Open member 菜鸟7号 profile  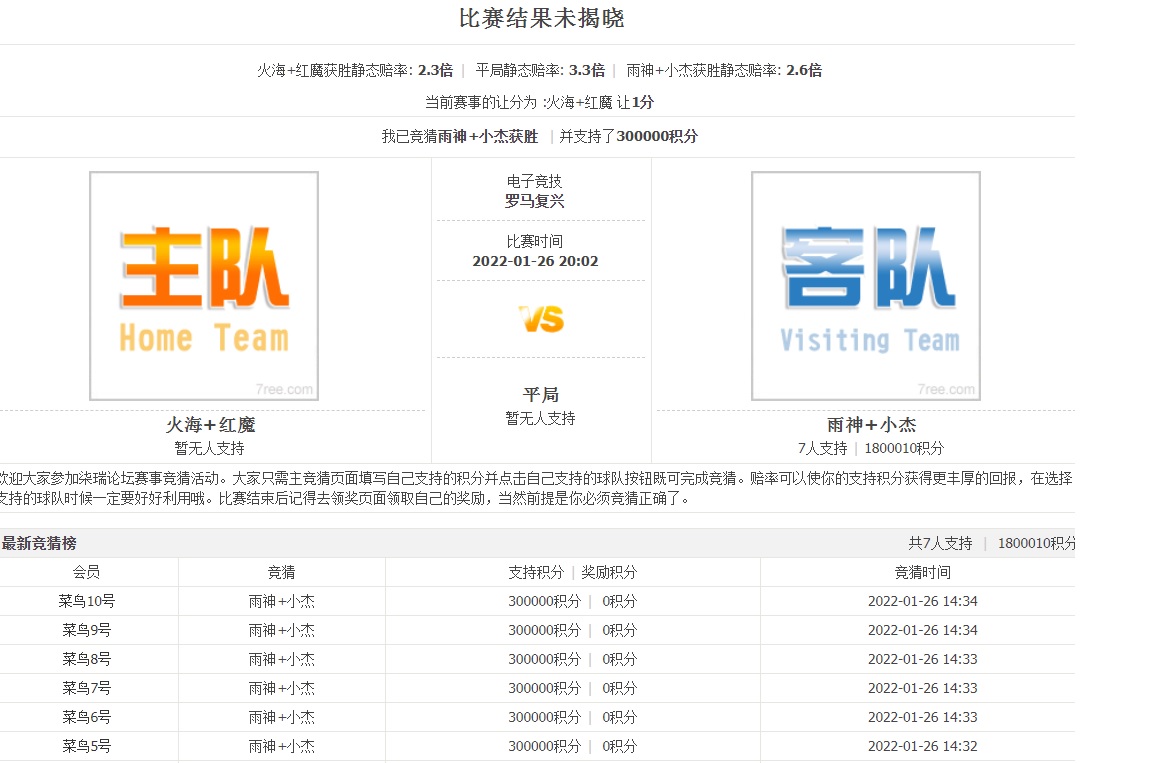(87, 689)
